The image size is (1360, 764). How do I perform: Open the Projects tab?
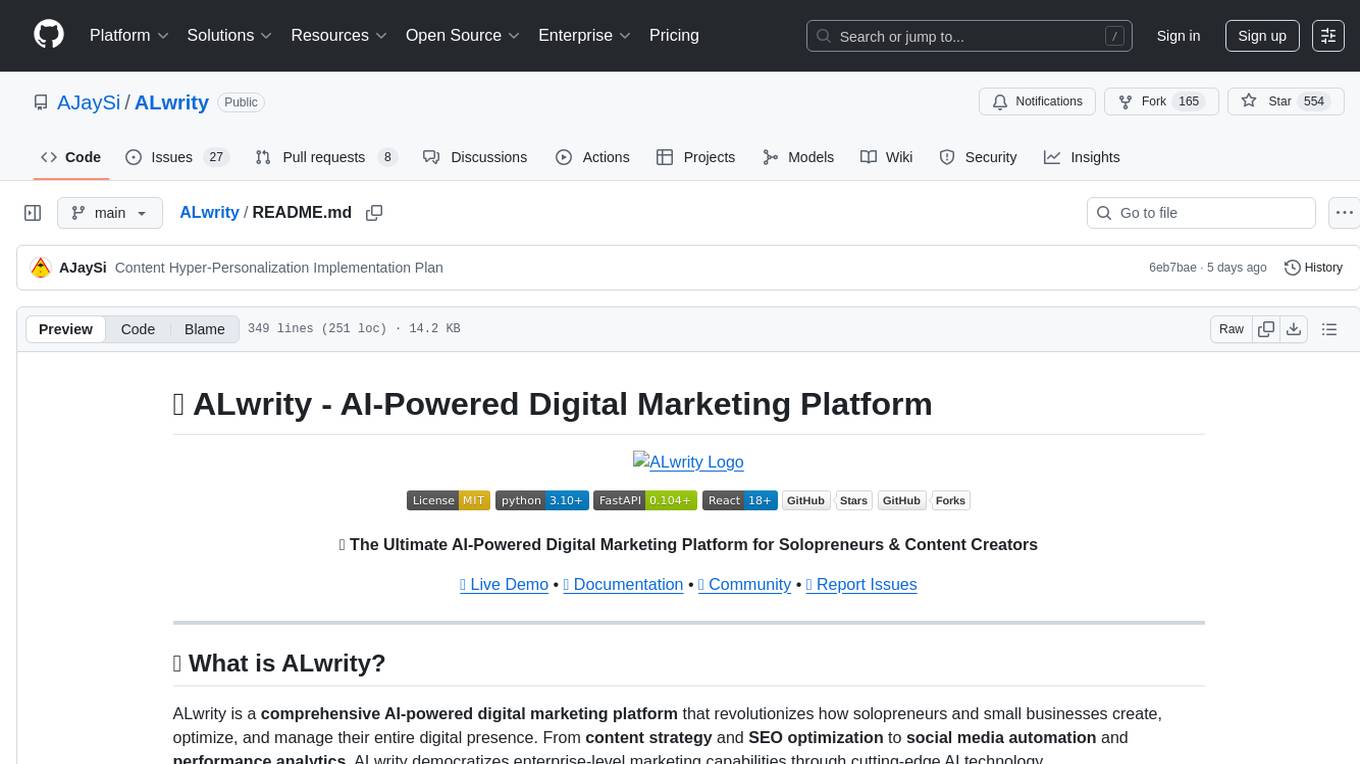(696, 157)
